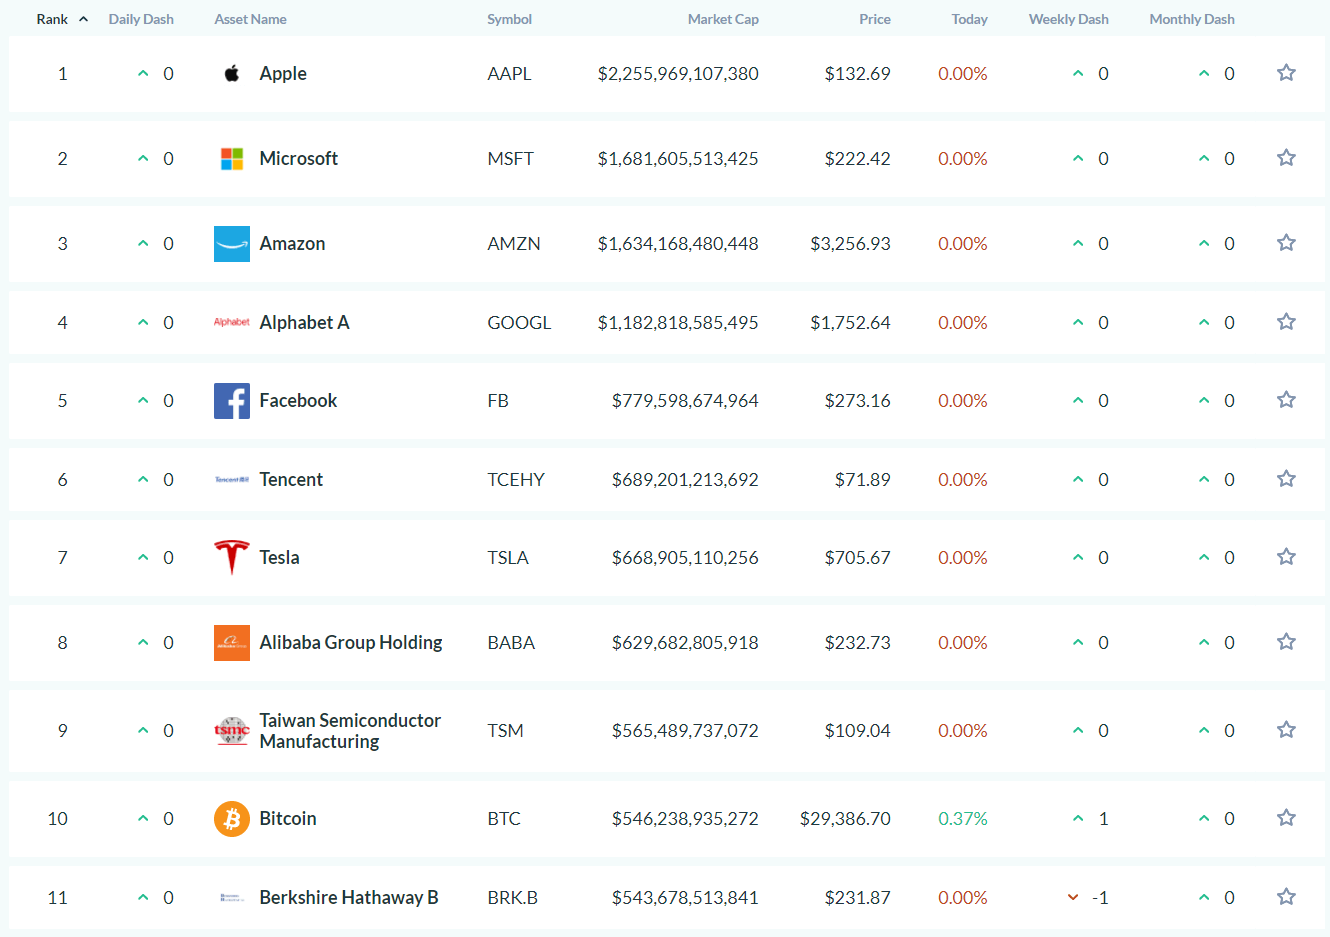Viewport: 1330px width, 937px height.
Task: Click the Taiwan Semiconductor logo icon
Action: point(232,731)
